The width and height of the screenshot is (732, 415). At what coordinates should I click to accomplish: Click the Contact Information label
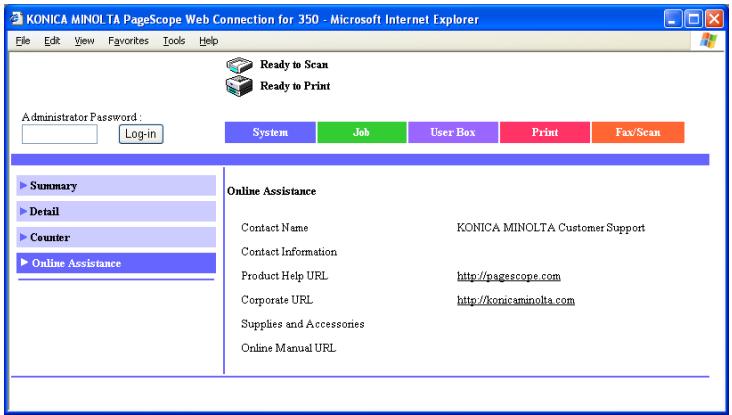pyautogui.click(x=289, y=252)
